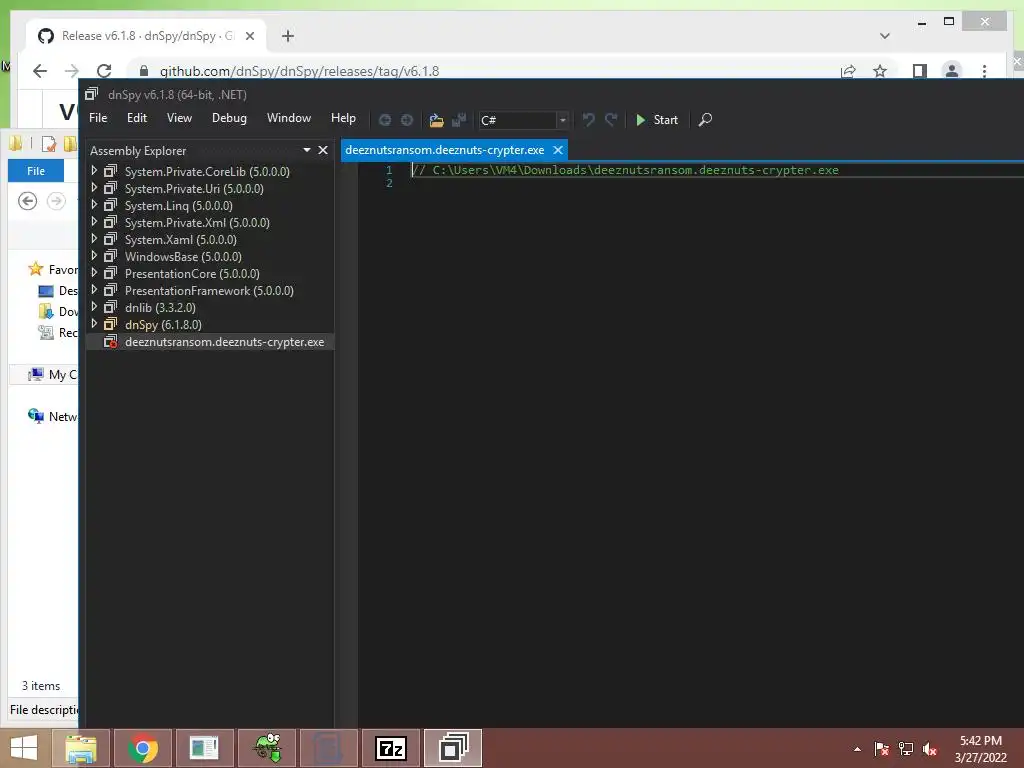Open the Windows Start button

[x=24, y=748]
